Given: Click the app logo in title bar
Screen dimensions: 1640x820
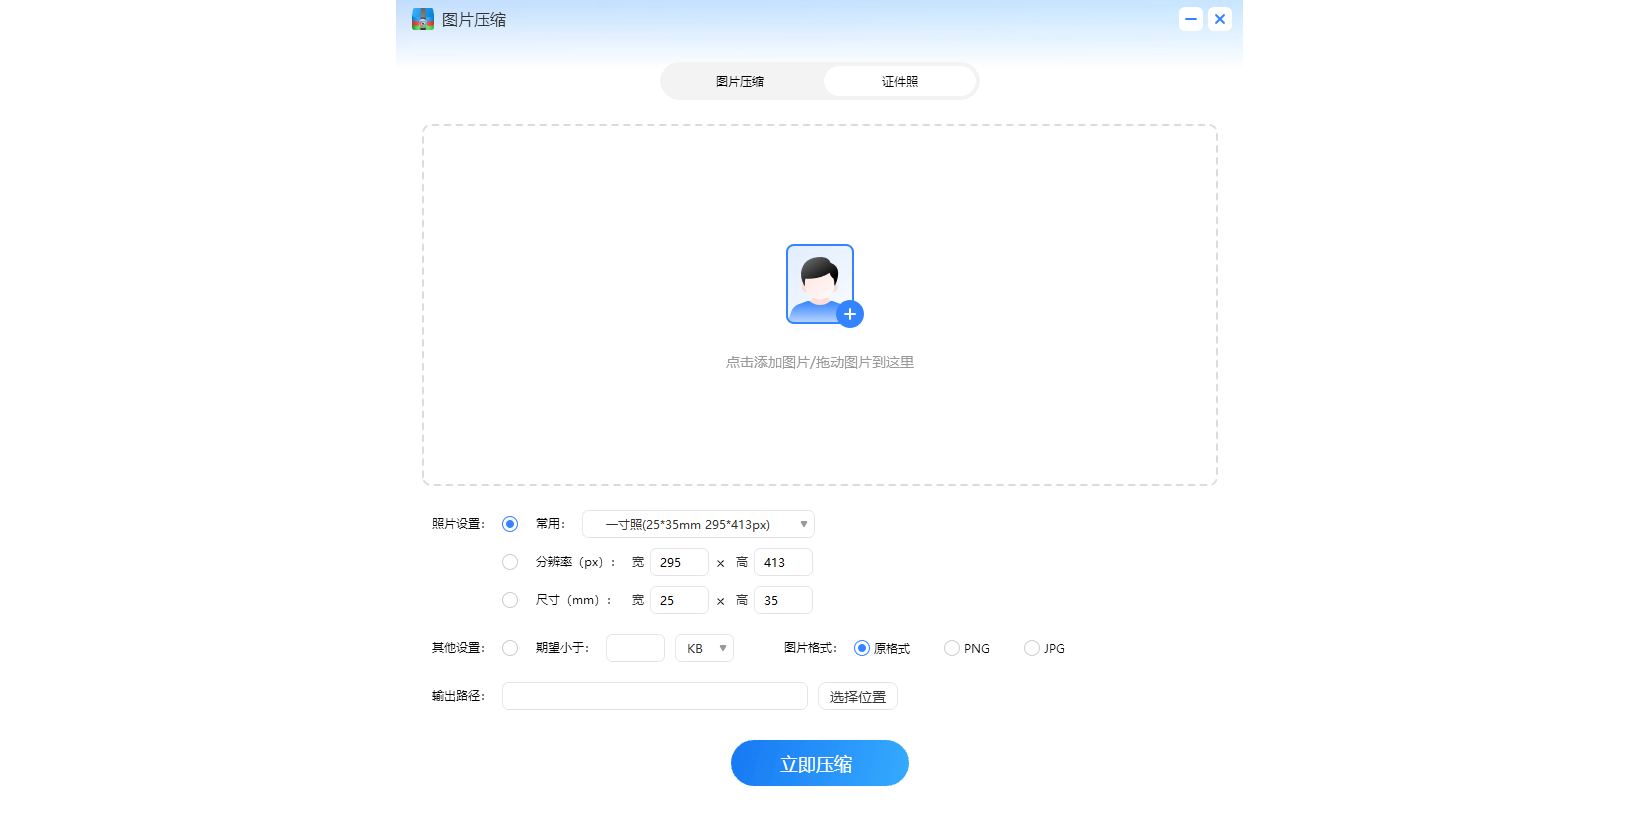Looking at the screenshot, I should point(423,19).
